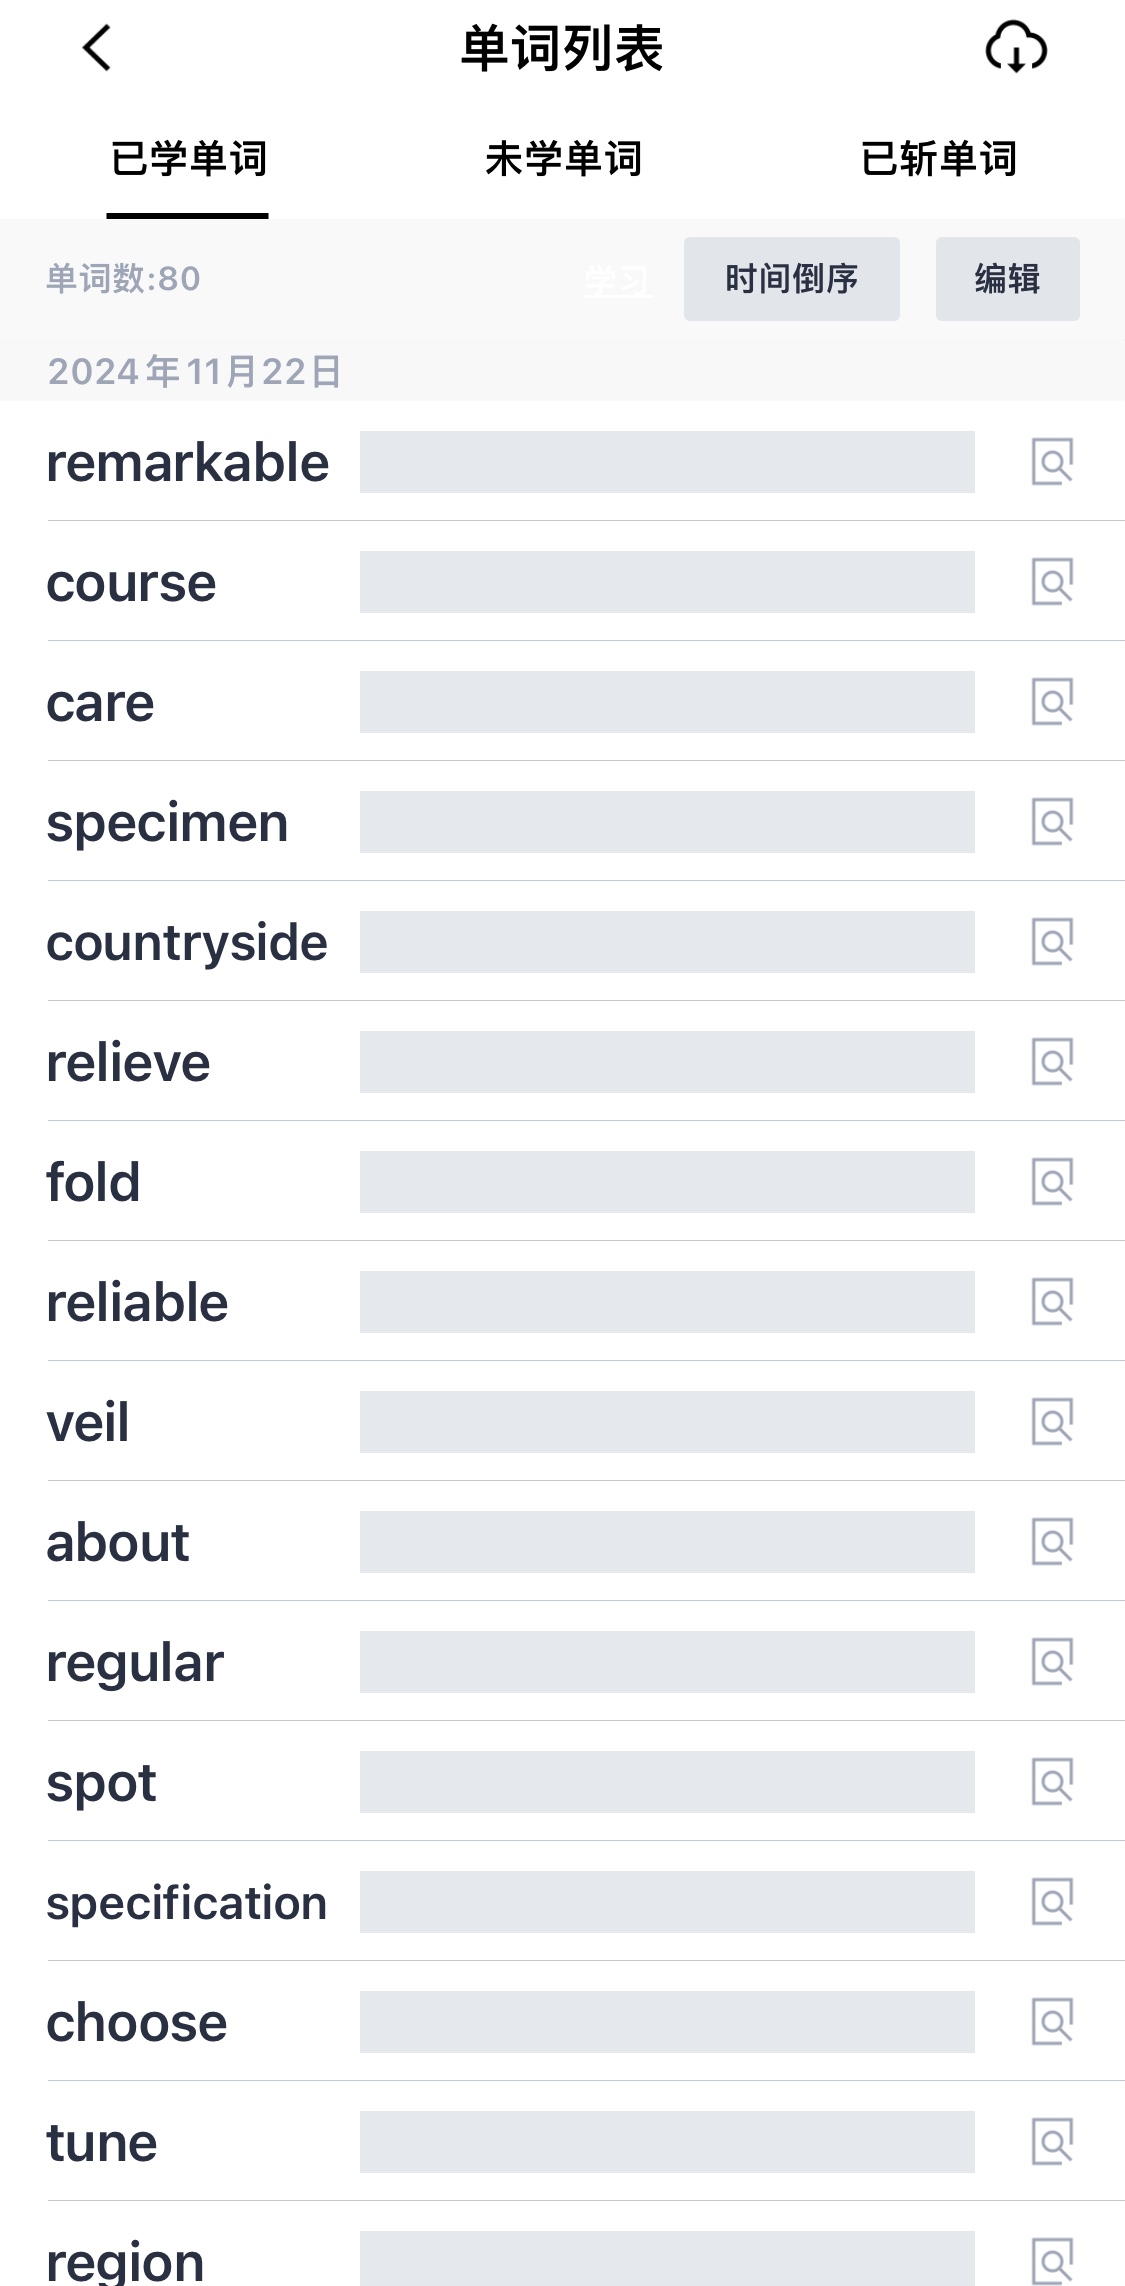The height and width of the screenshot is (2286, 1125).
Task: Tap the cloud download icon
Action: (x=1016, y=48)
